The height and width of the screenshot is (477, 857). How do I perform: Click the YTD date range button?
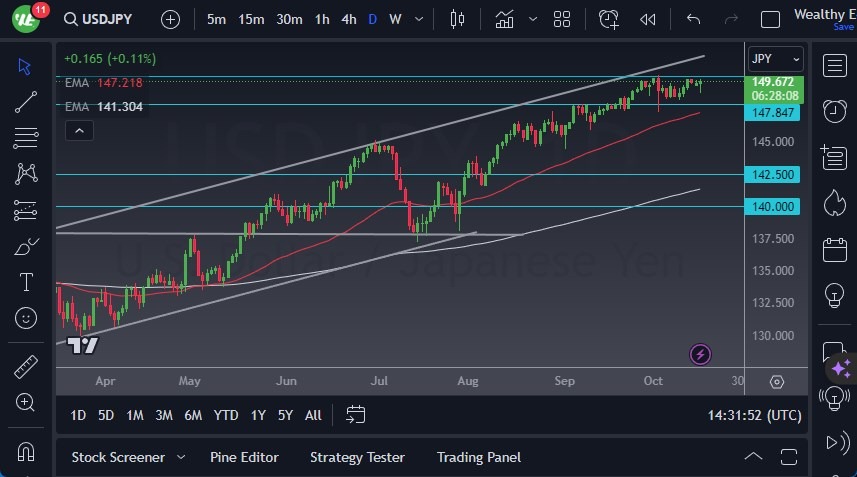pos(226,415)
